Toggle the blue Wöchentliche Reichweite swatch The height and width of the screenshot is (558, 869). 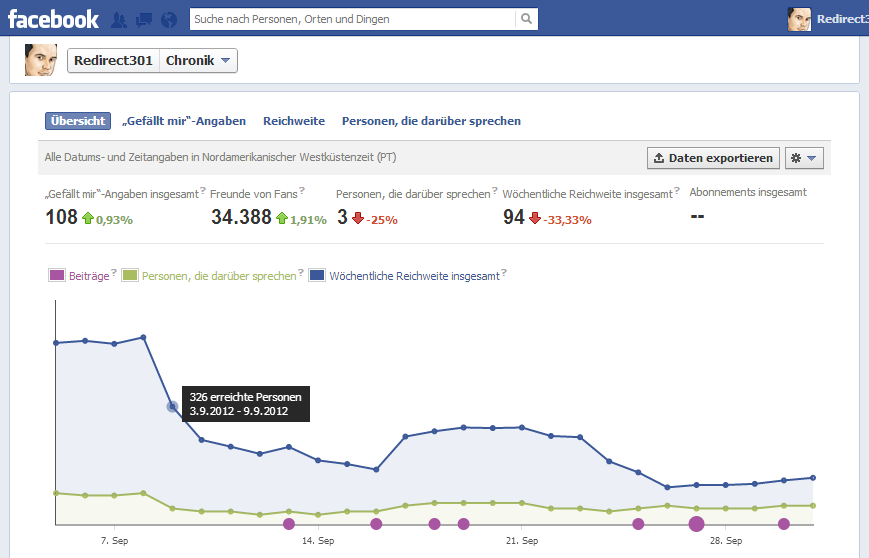(317, 275)
